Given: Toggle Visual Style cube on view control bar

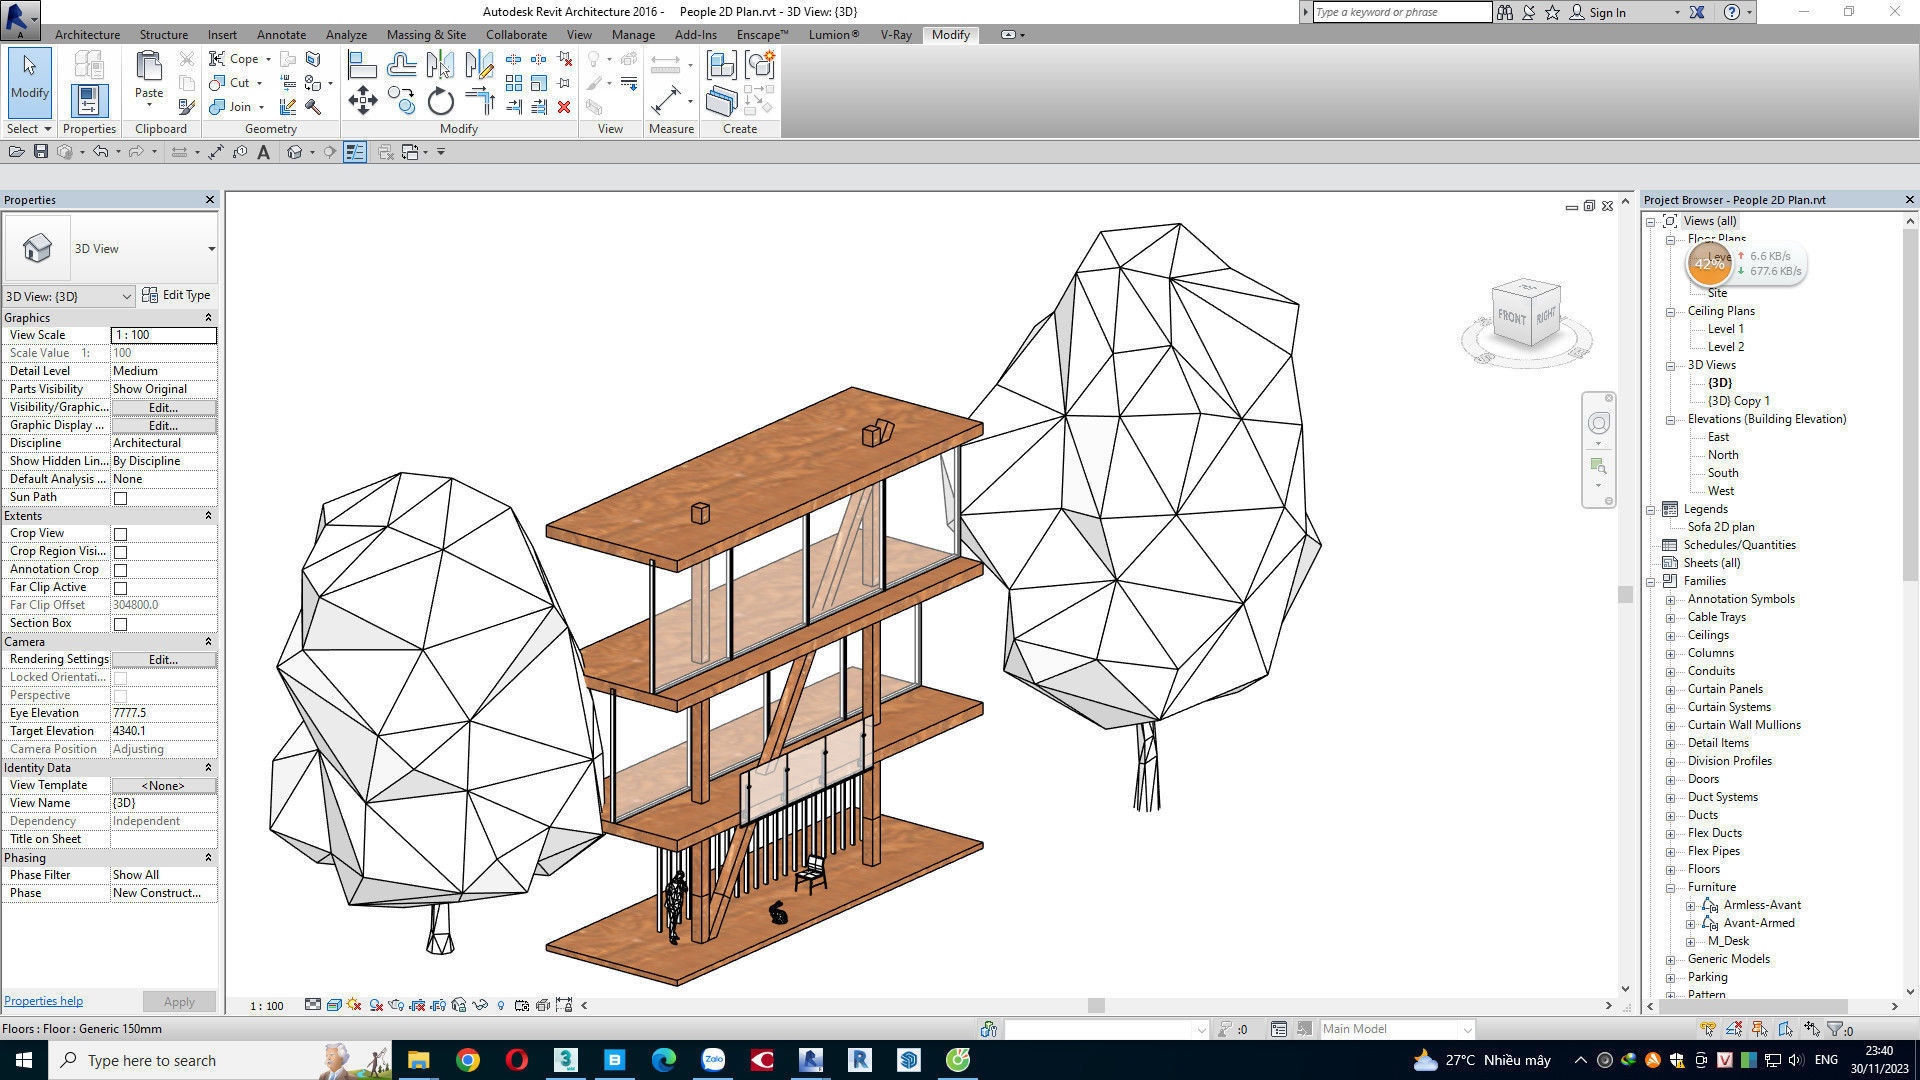Looking at the screenshot, I should coord(334,1005).
